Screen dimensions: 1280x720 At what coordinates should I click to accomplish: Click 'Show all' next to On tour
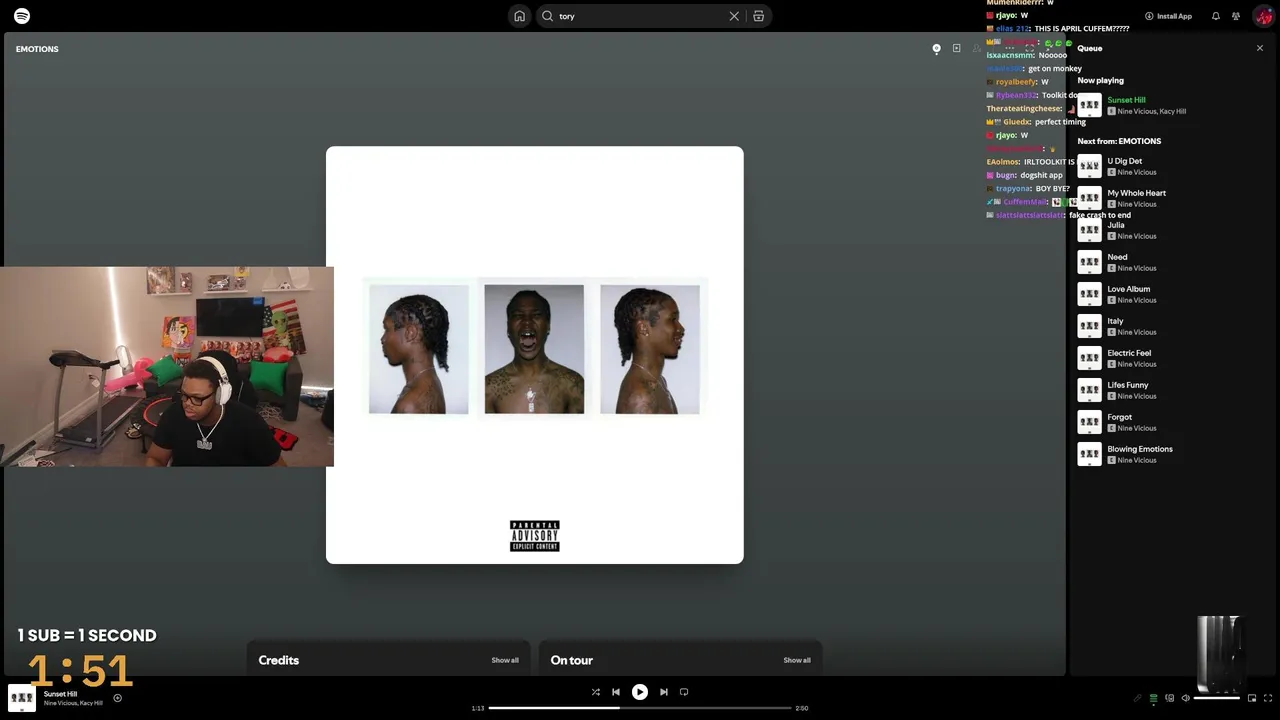pyautogui.click(x=797, y=660)
